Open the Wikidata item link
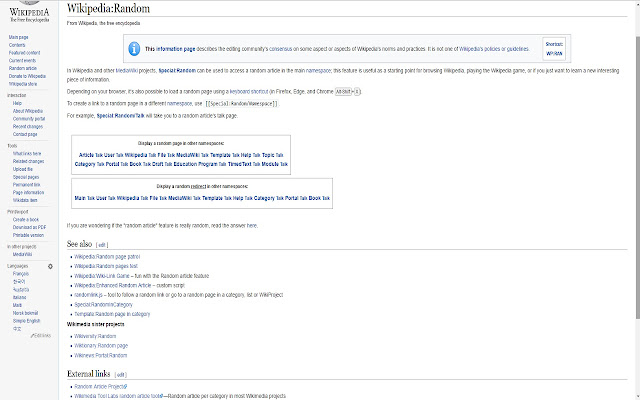 click(25, 200)
